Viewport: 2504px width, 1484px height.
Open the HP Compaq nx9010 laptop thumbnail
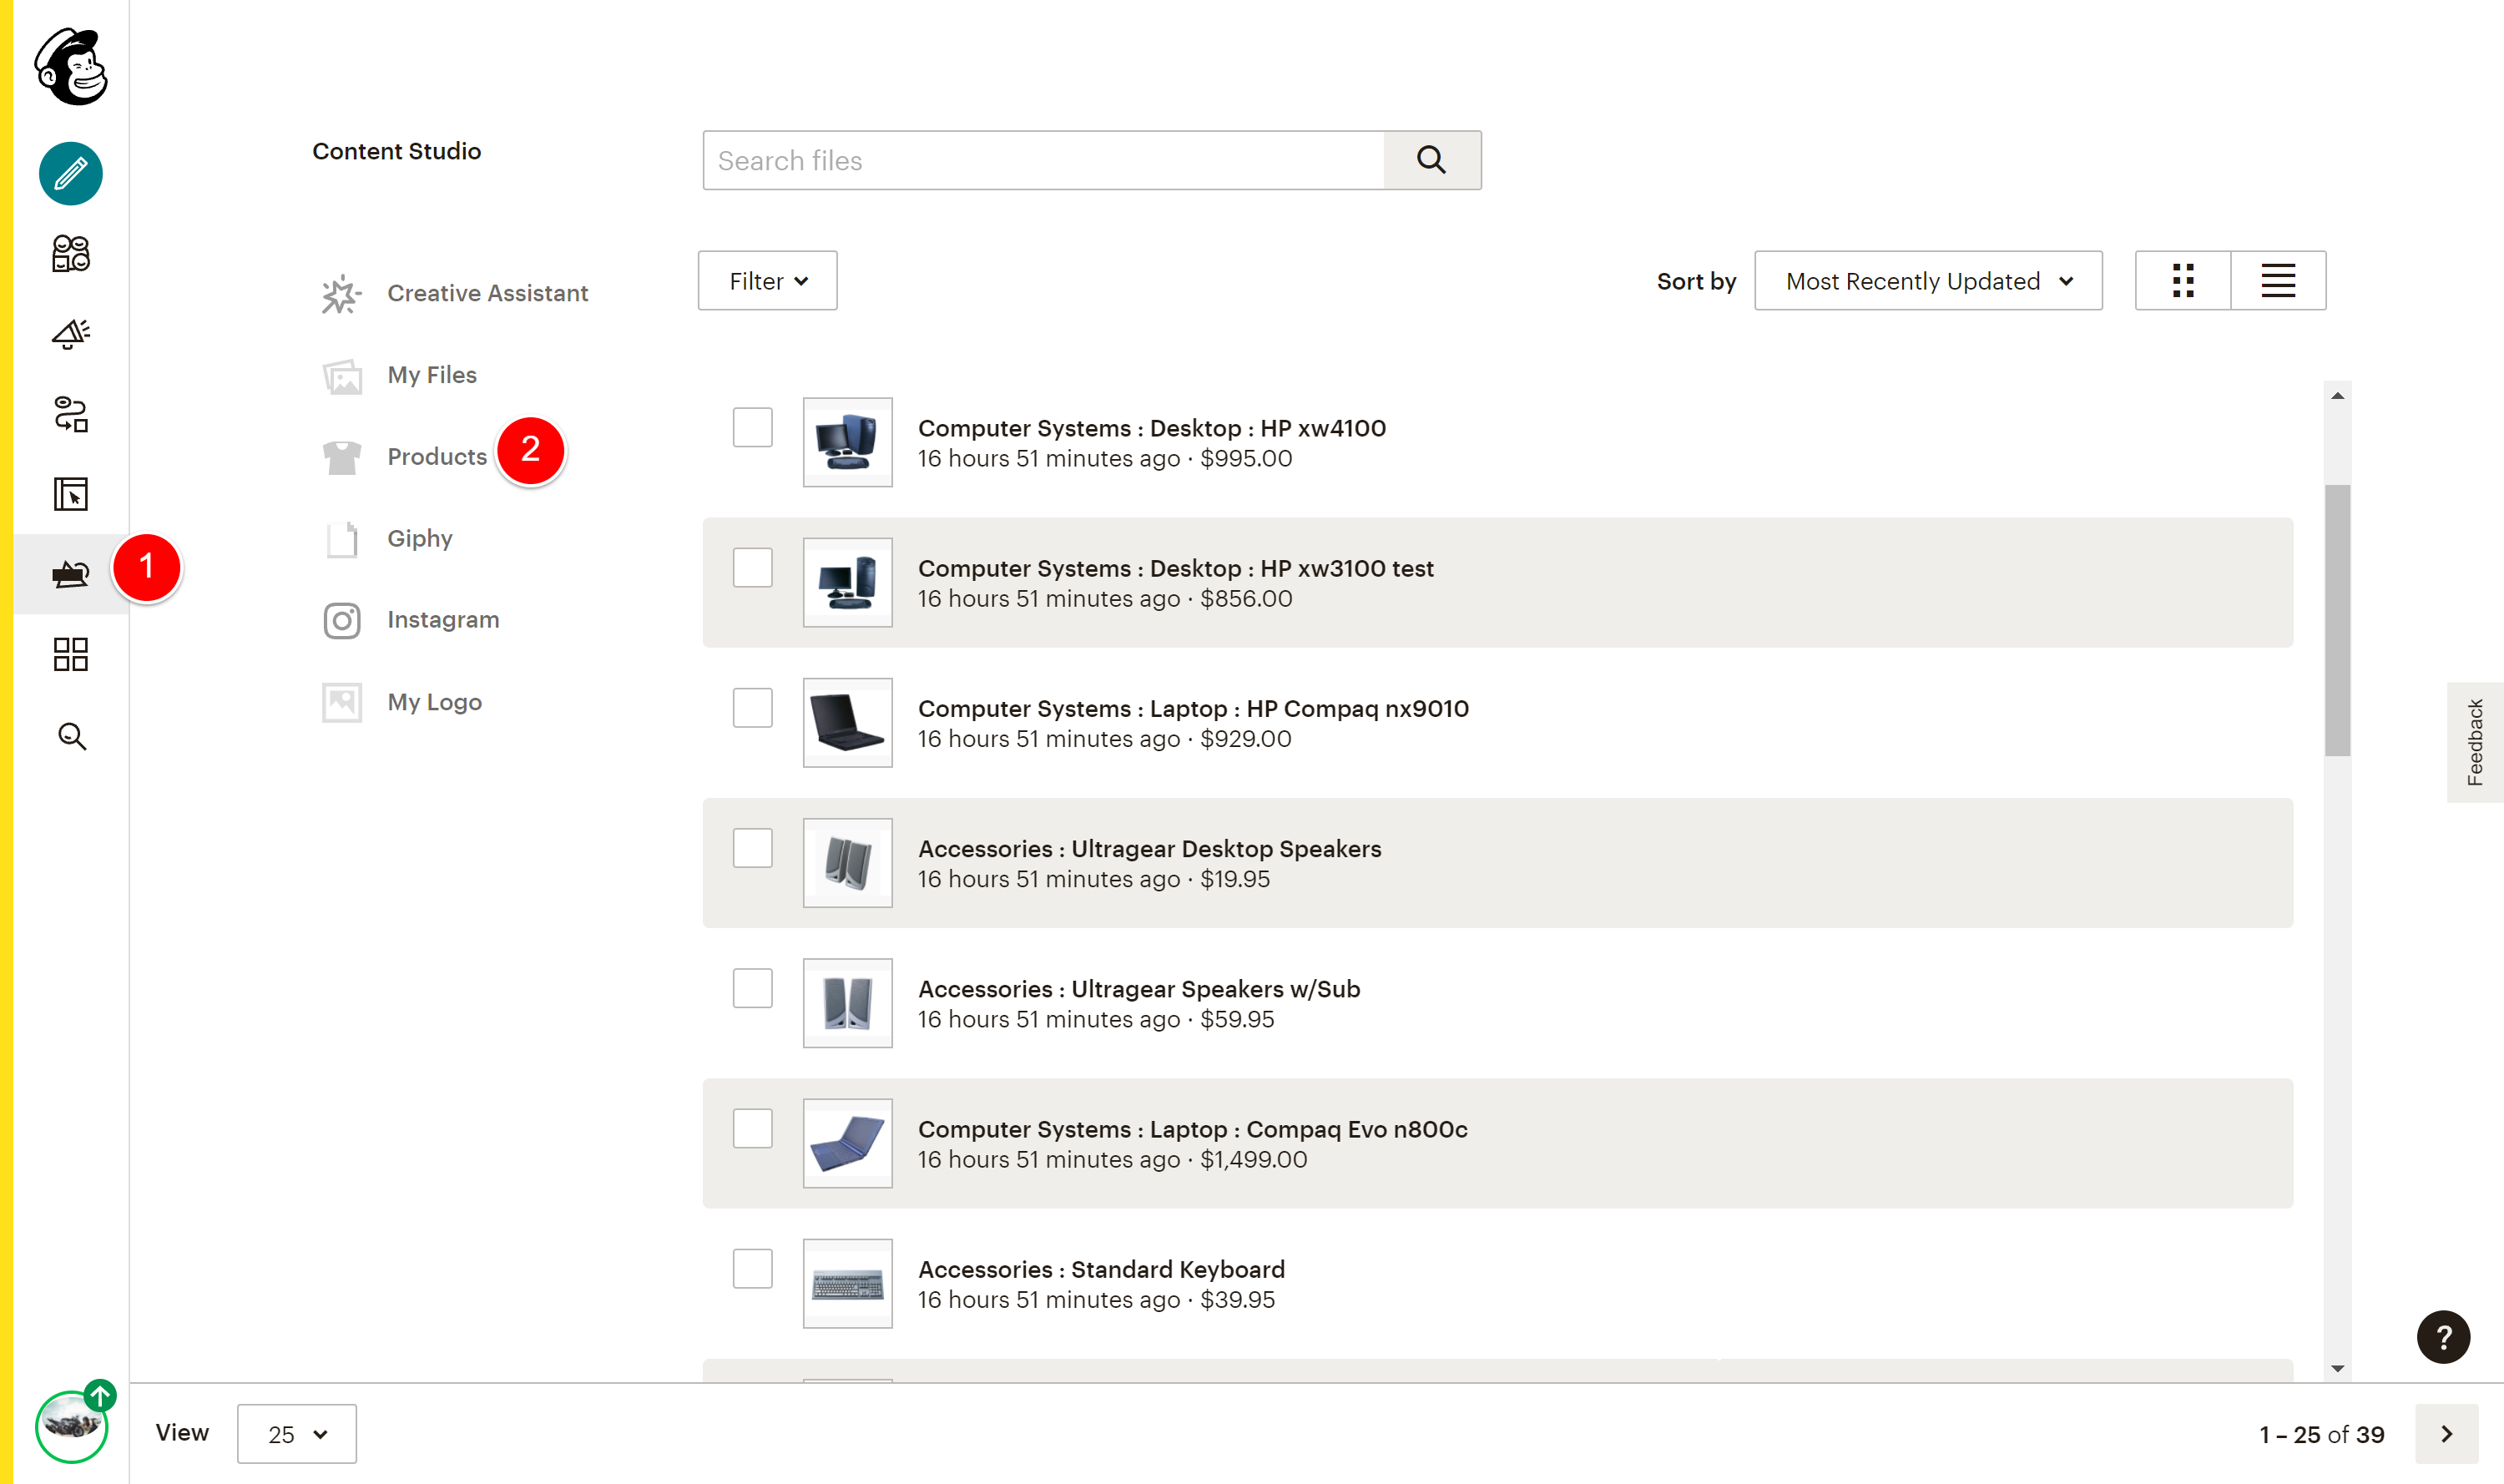click(848, 723)
